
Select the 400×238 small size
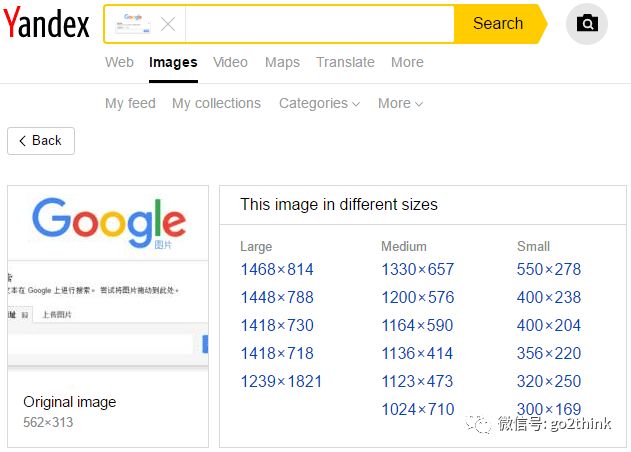point(549,297)
